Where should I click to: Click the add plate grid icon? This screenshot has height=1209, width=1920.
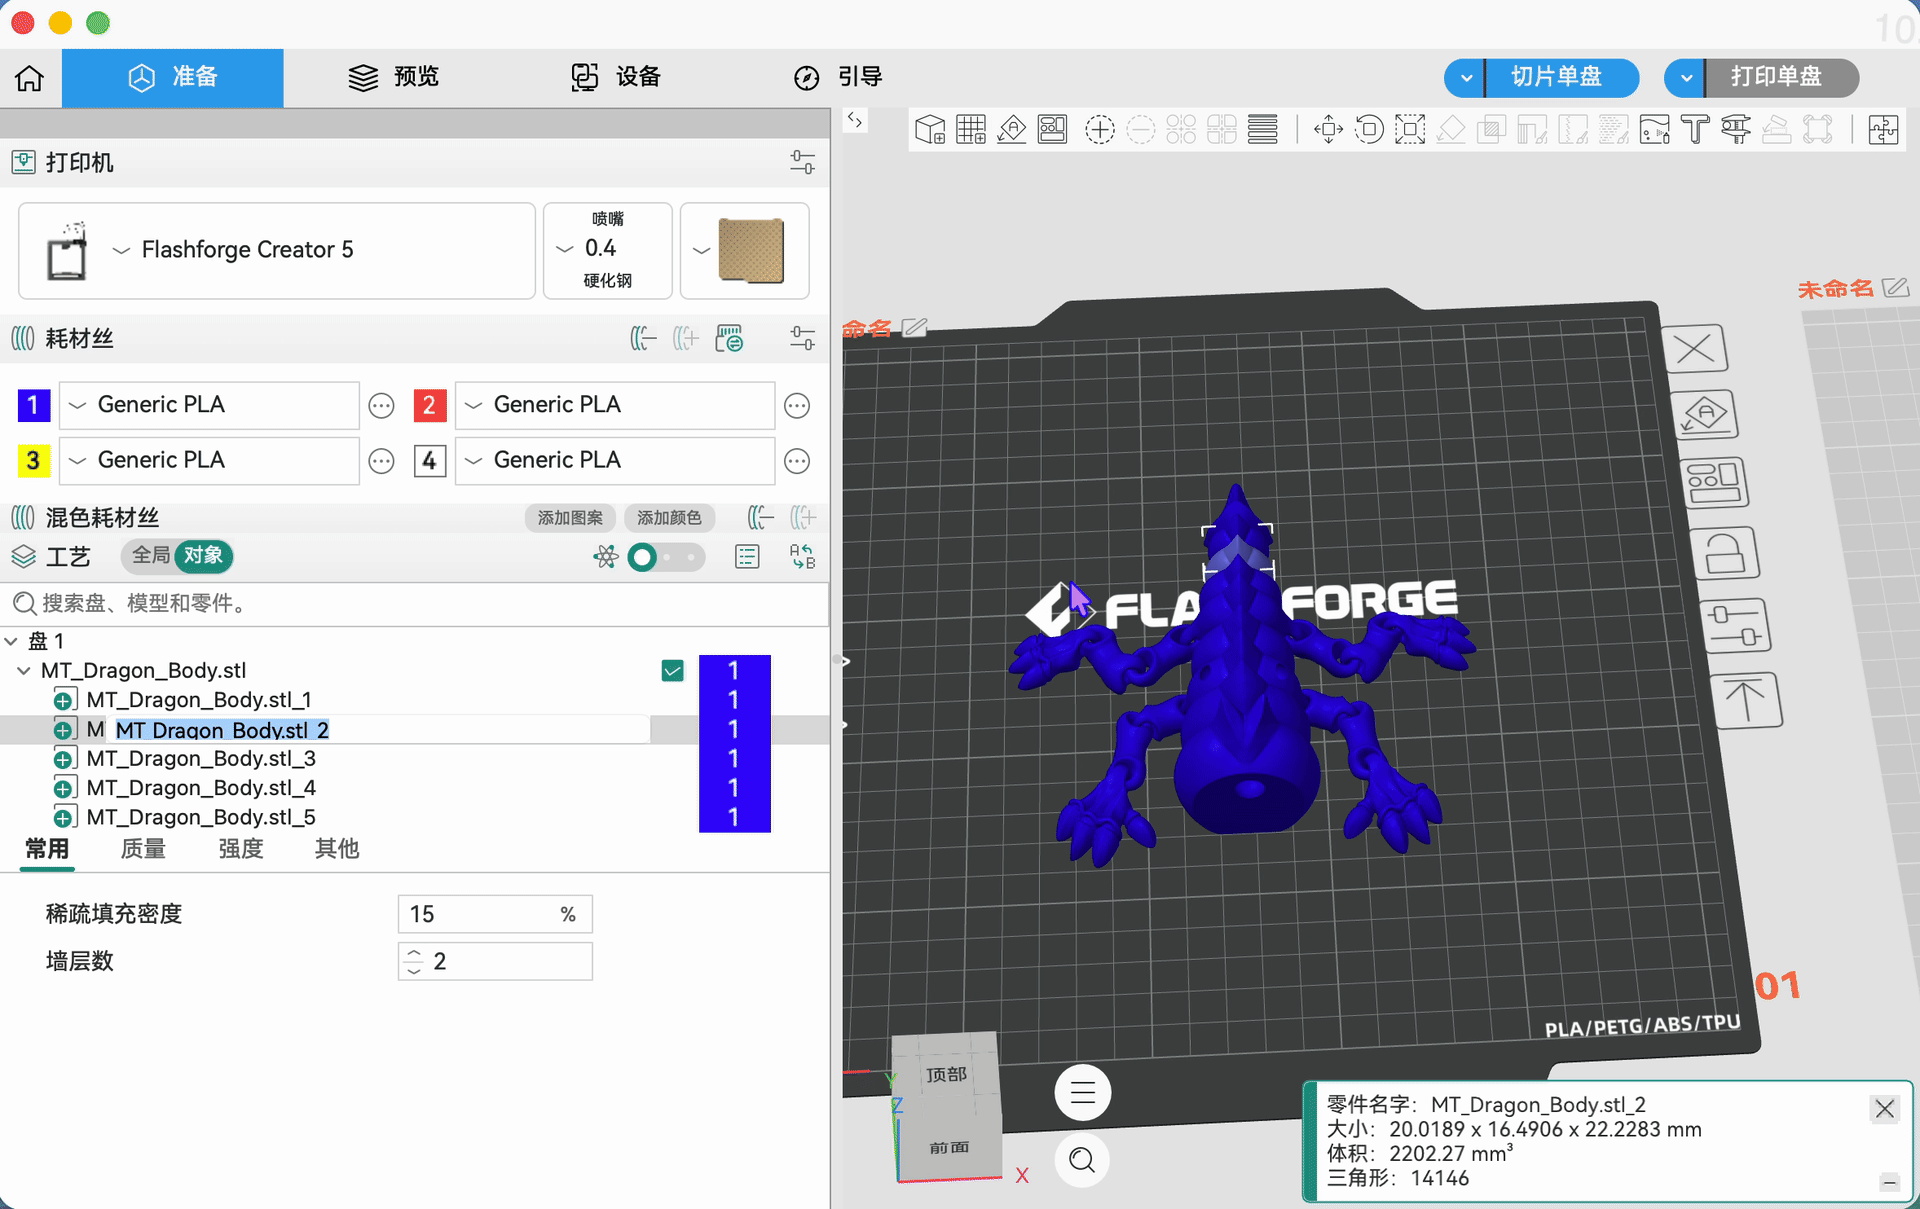pos(971,130)
